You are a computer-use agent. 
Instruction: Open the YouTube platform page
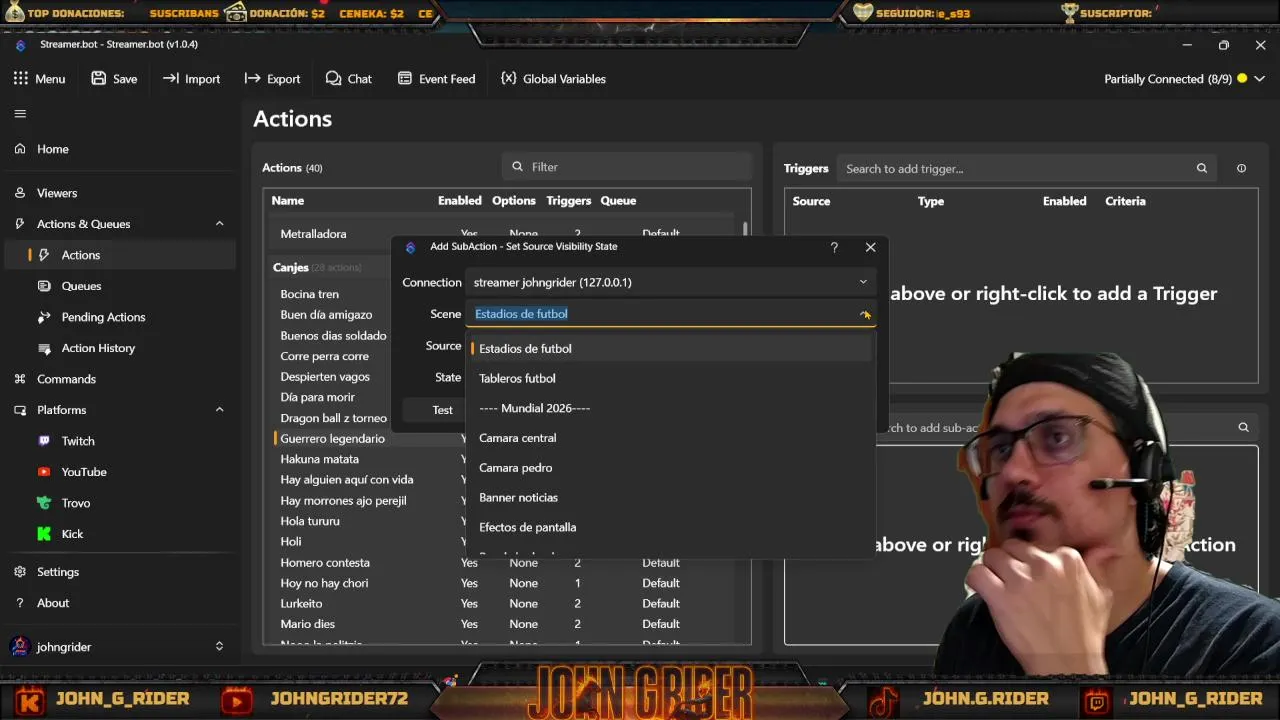click(x=118, y=472)
